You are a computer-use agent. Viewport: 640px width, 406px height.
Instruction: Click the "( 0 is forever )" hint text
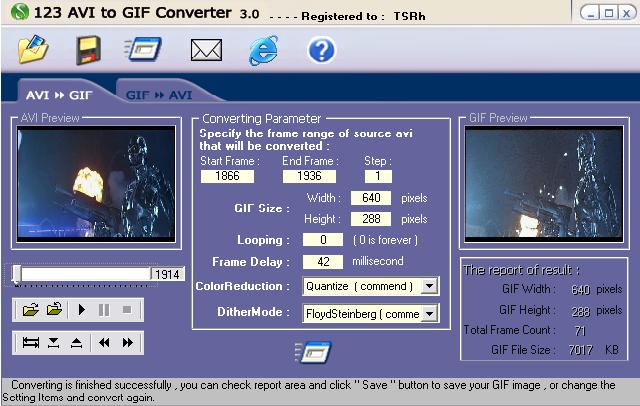coord(385,240)
